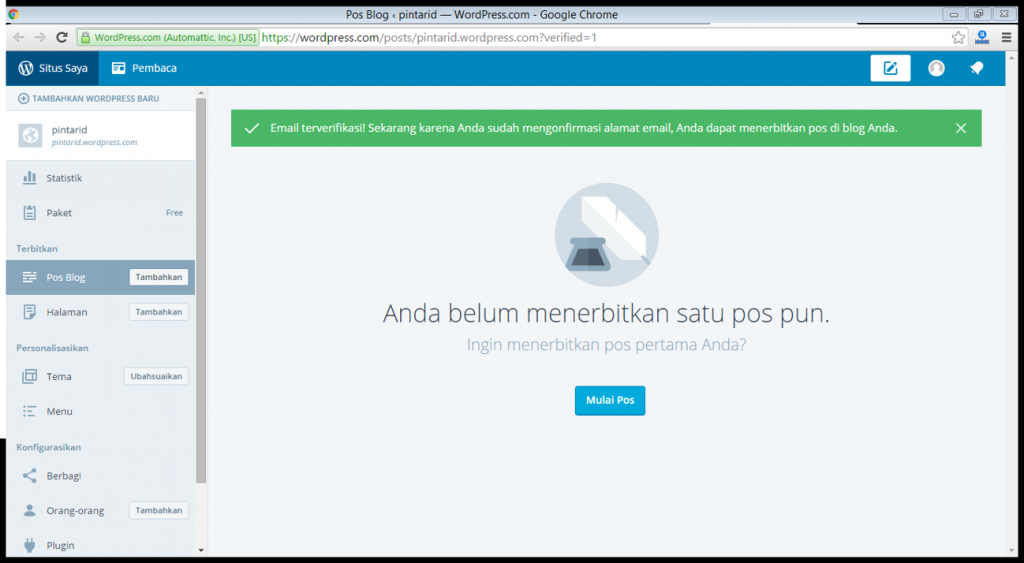Click the Mulai Pos button
Screen dimensions: 1024x563
pos(610,400)
